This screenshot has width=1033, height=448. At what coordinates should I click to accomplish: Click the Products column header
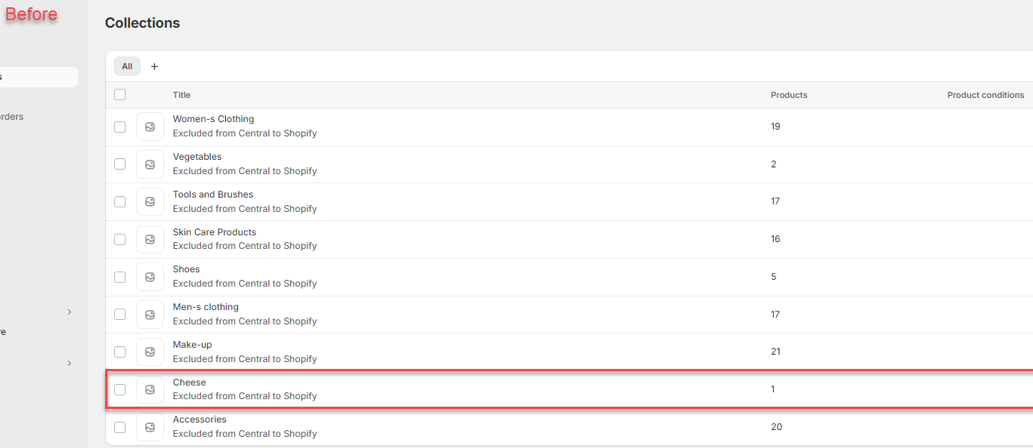click(x=789, y=95)
